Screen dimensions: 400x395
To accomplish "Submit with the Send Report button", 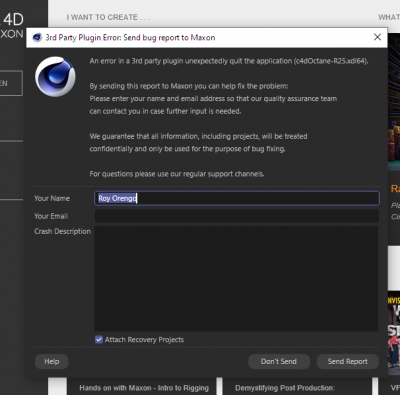I will 348,361.
